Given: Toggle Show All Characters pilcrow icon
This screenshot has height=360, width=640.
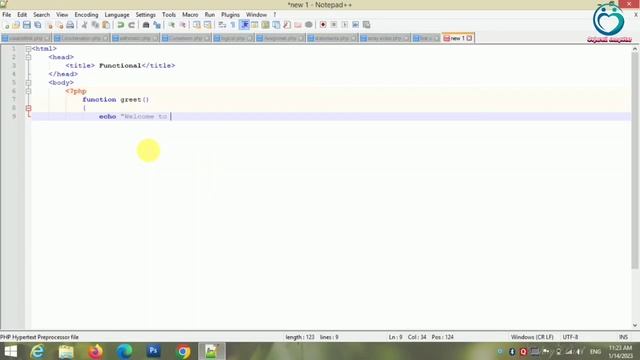Looking at the screenshot, I should click(233, 25).
